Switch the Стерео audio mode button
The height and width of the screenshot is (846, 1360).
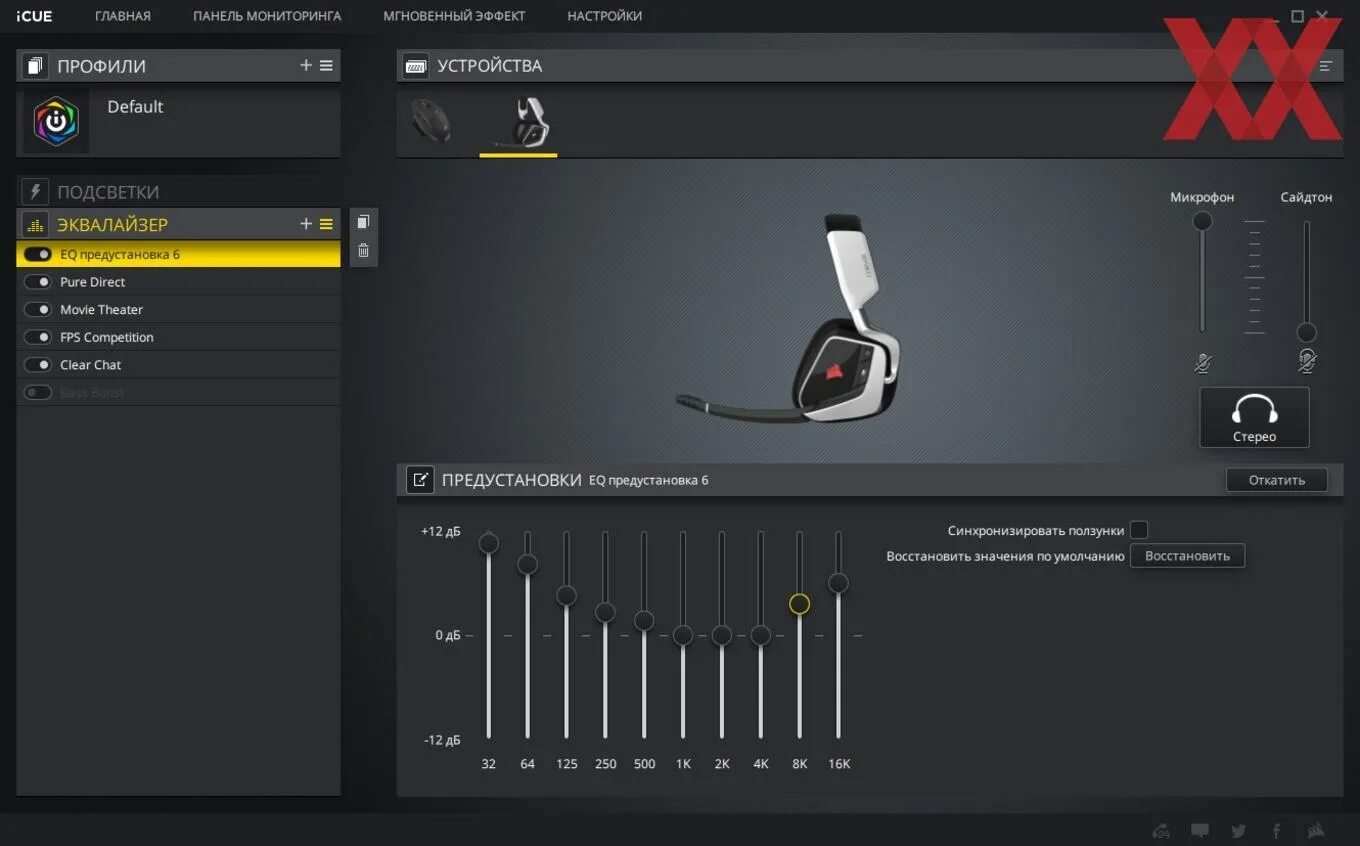tap(1254, 417)
